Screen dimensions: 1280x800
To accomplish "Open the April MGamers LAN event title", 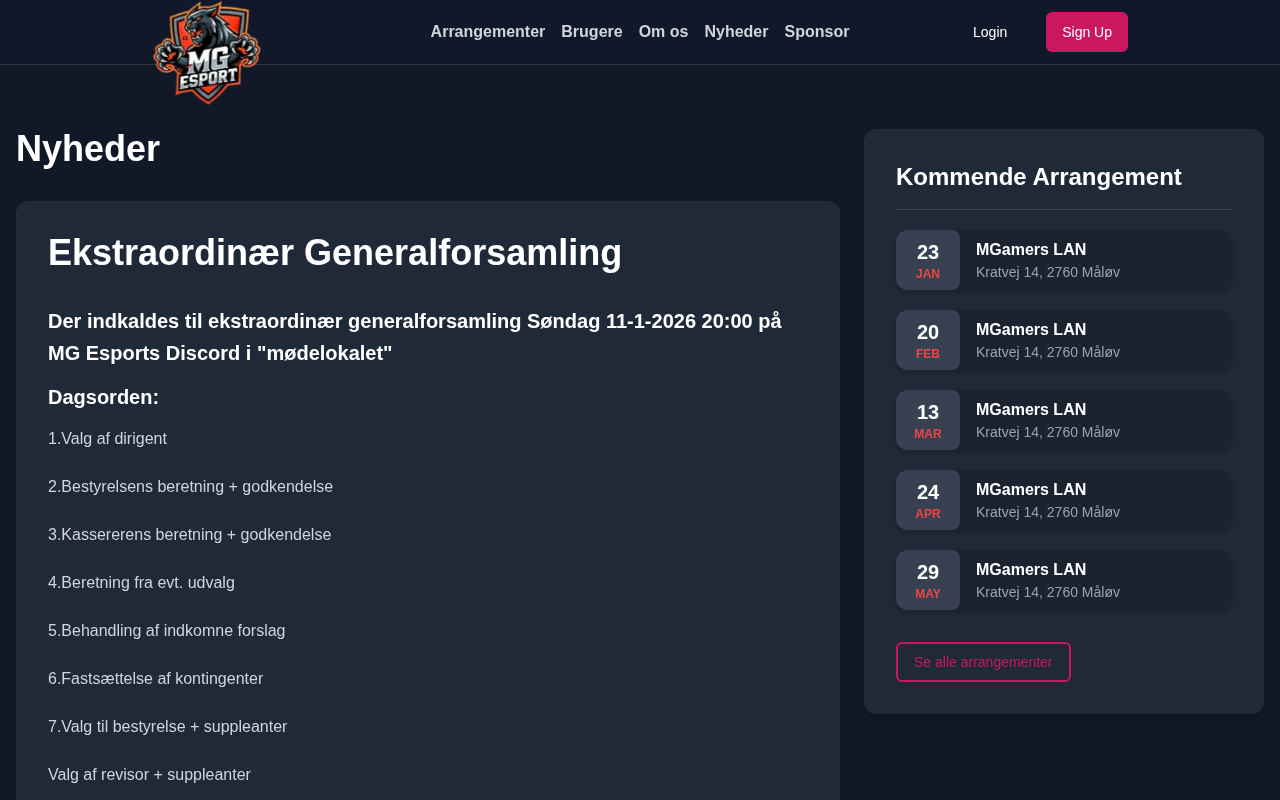I will tap(1031, 490).
